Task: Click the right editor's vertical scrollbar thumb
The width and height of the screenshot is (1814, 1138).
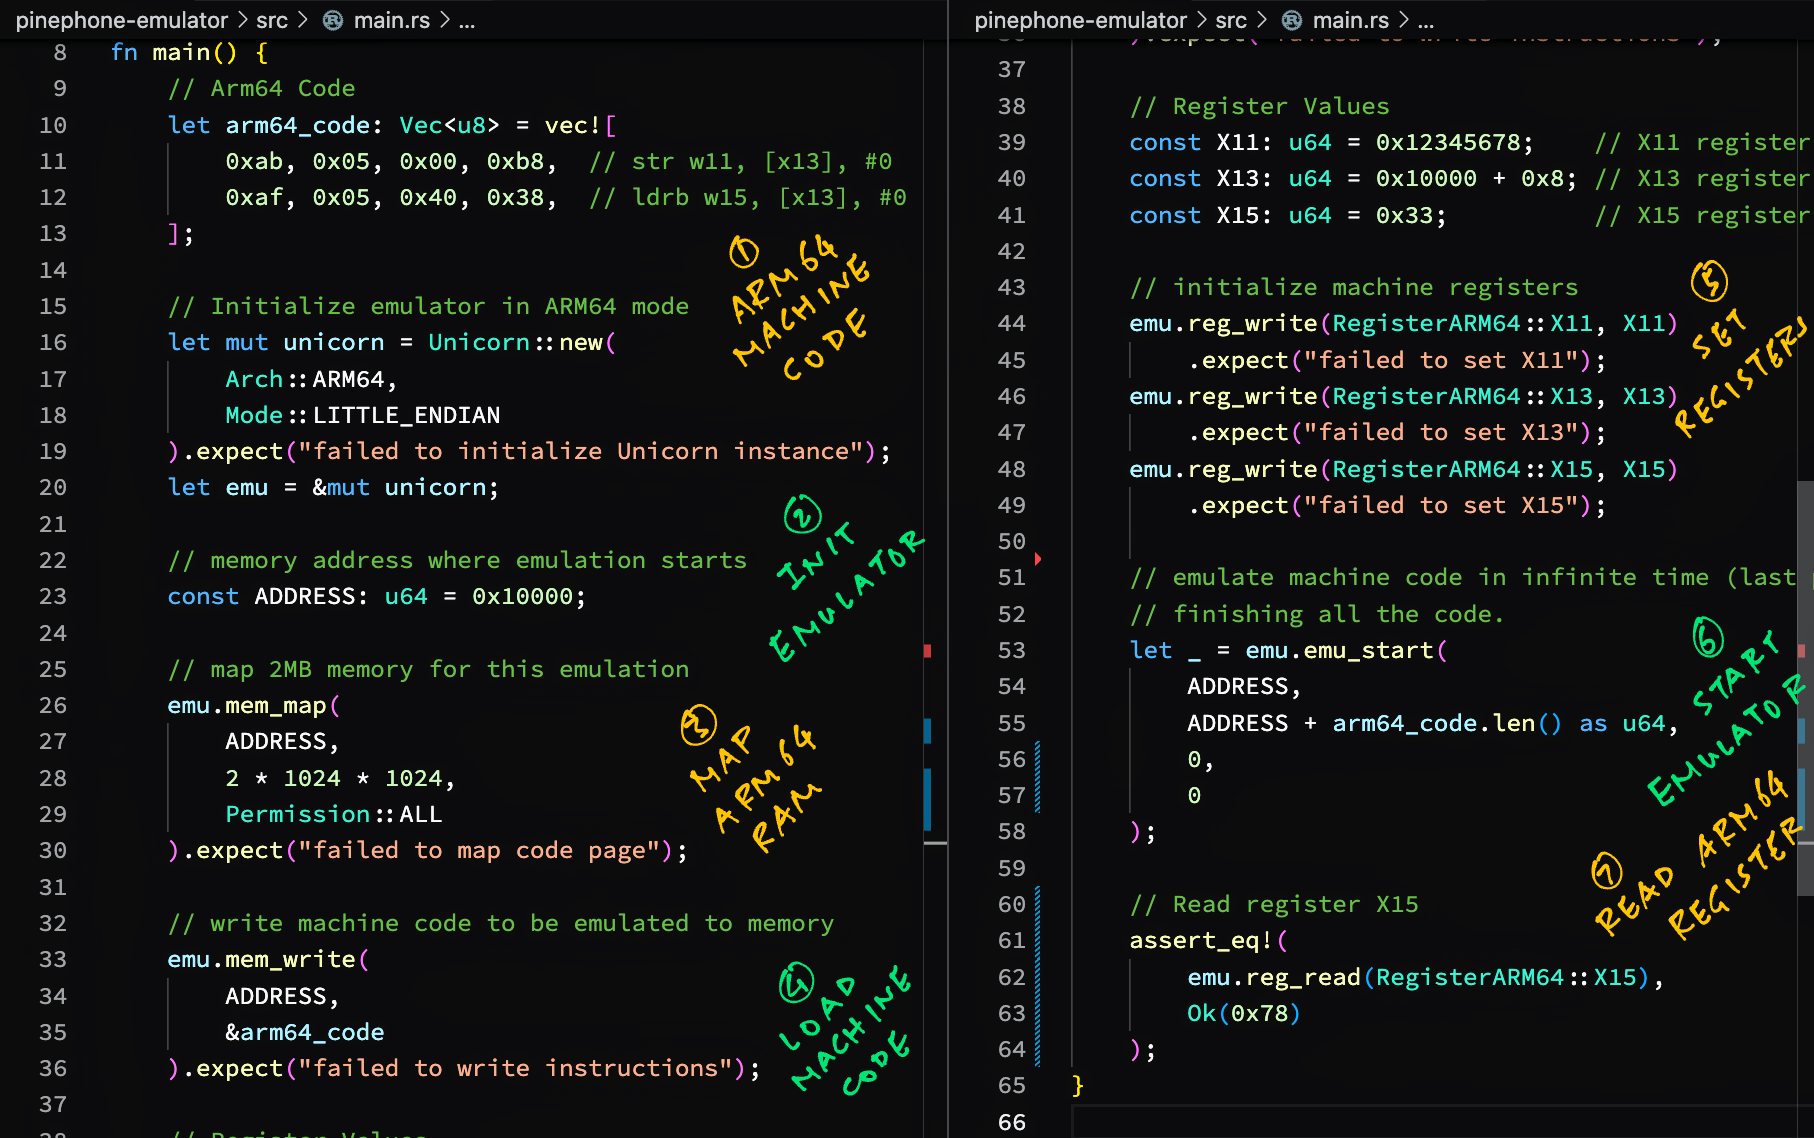Action: tap(1805, 688)
